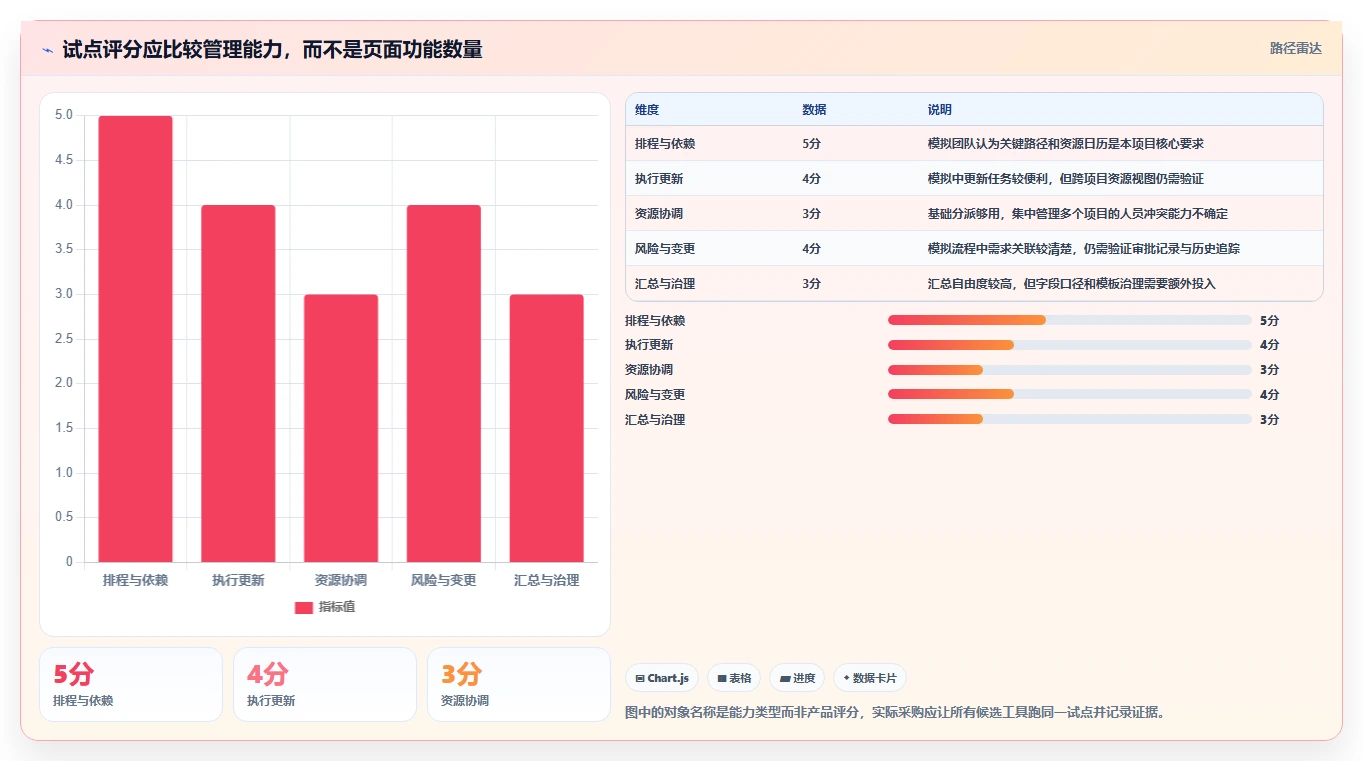
Task: Click the footer note starting 图中的对象名称
Action: [x=895, y=712]
